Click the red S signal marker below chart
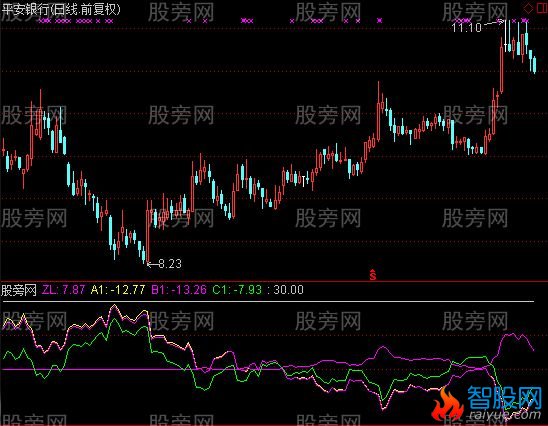Viewport: 548px width, 426px height. pos(373,275)
